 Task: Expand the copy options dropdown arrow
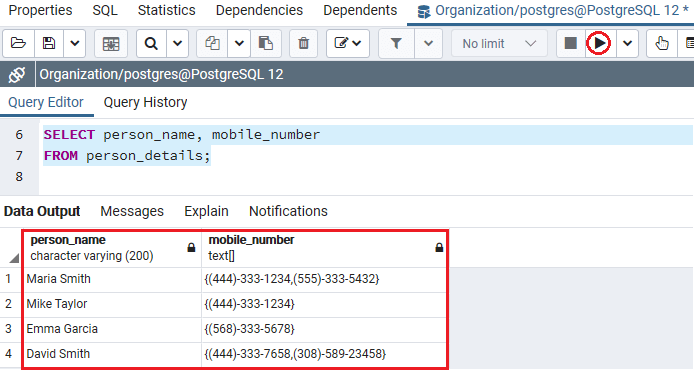[x=239, y=43]
